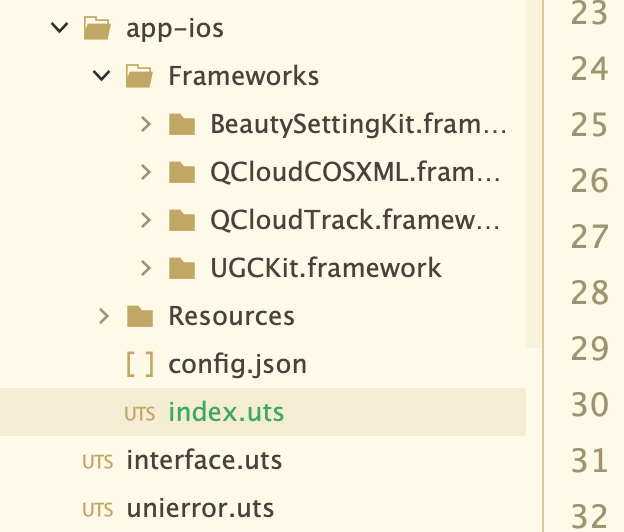Open the config.json file

(x=238, y=364)
